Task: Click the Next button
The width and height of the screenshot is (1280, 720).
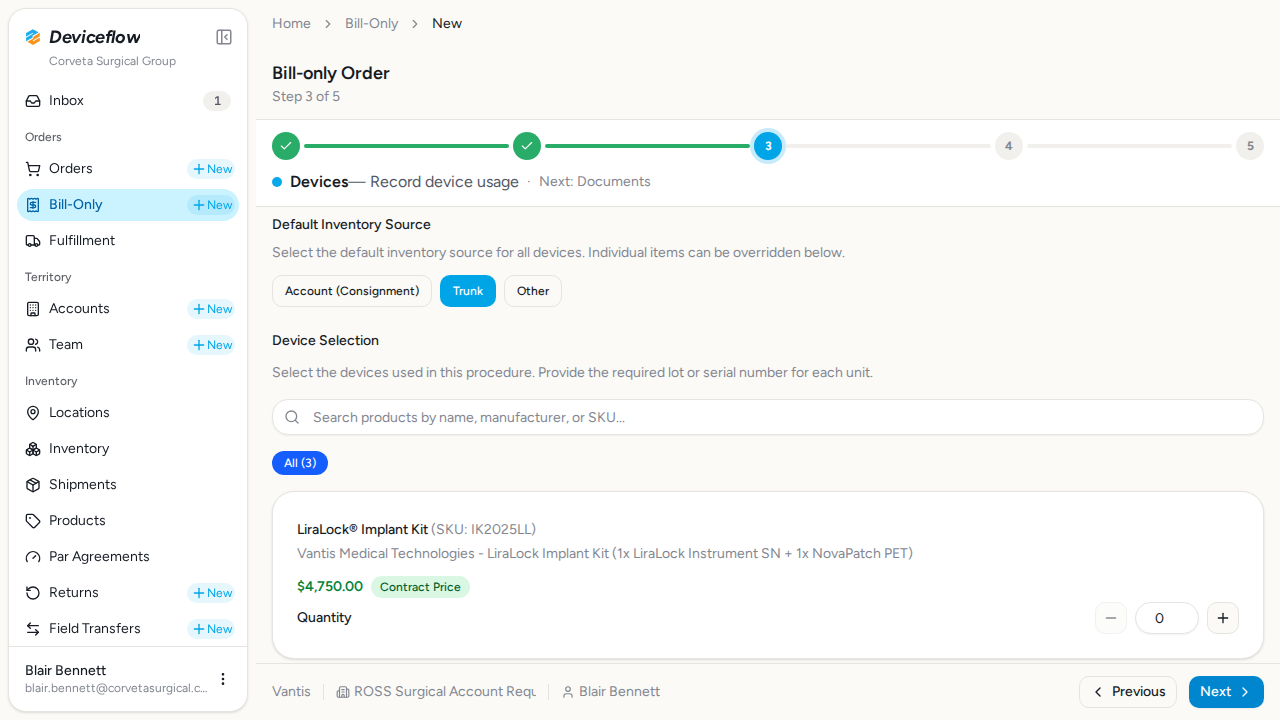Action: click(x=1226, y=692)
